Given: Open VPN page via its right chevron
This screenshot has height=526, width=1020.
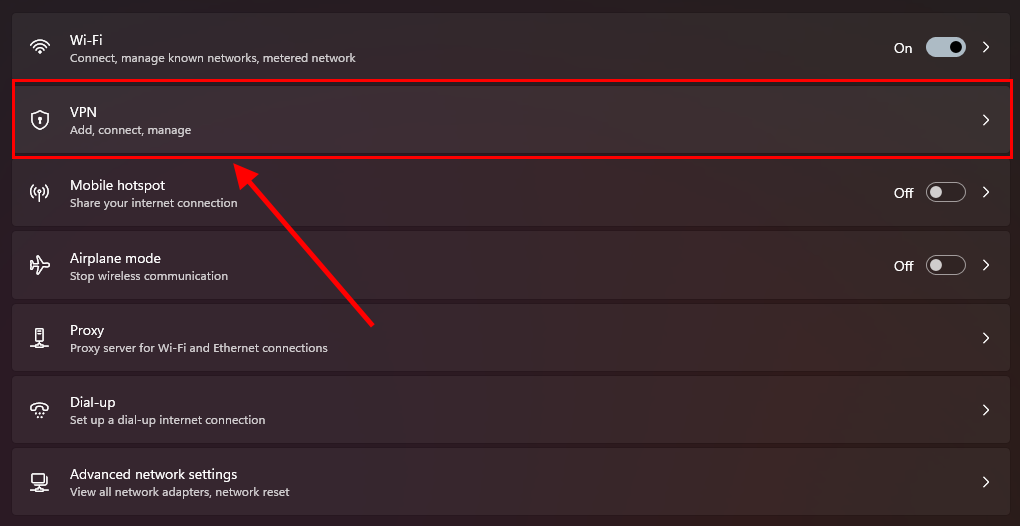Looking at the screenshot, I should pyautogui.click(x=986, y=120).
